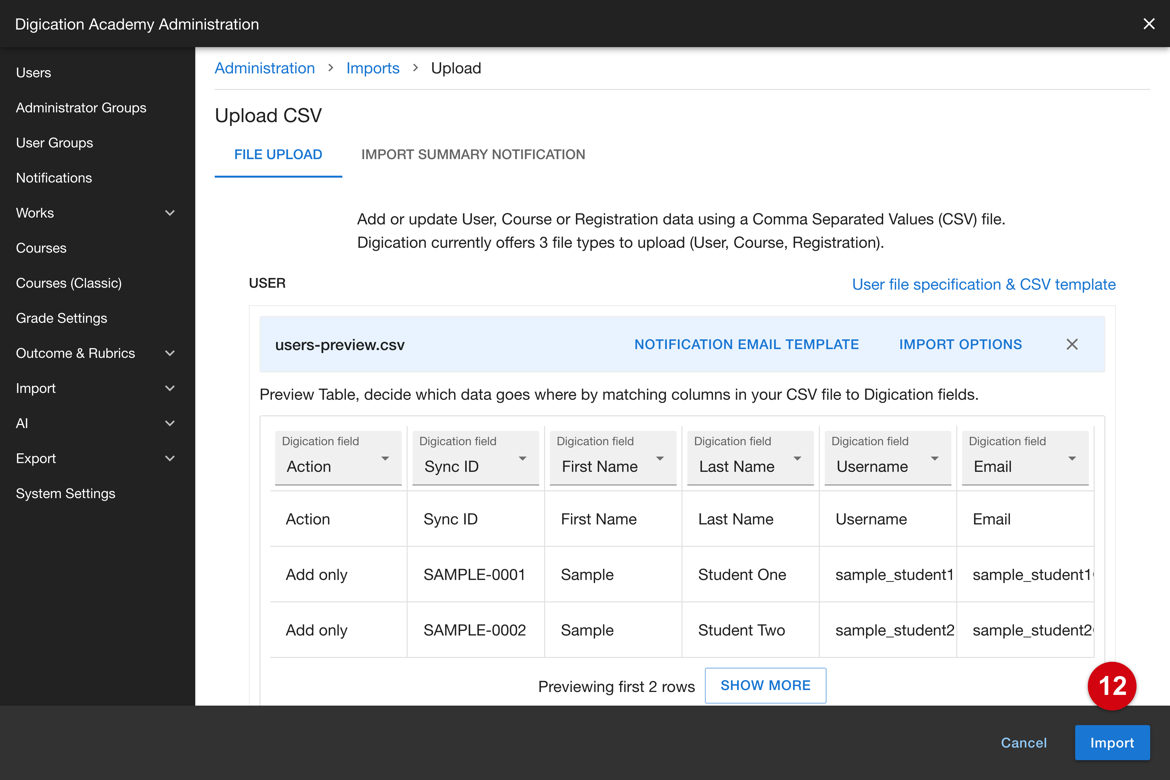Viewport: 1170px width, 780px height.
Task: Click the users-preview.csv file name
Action: [340, 345]
